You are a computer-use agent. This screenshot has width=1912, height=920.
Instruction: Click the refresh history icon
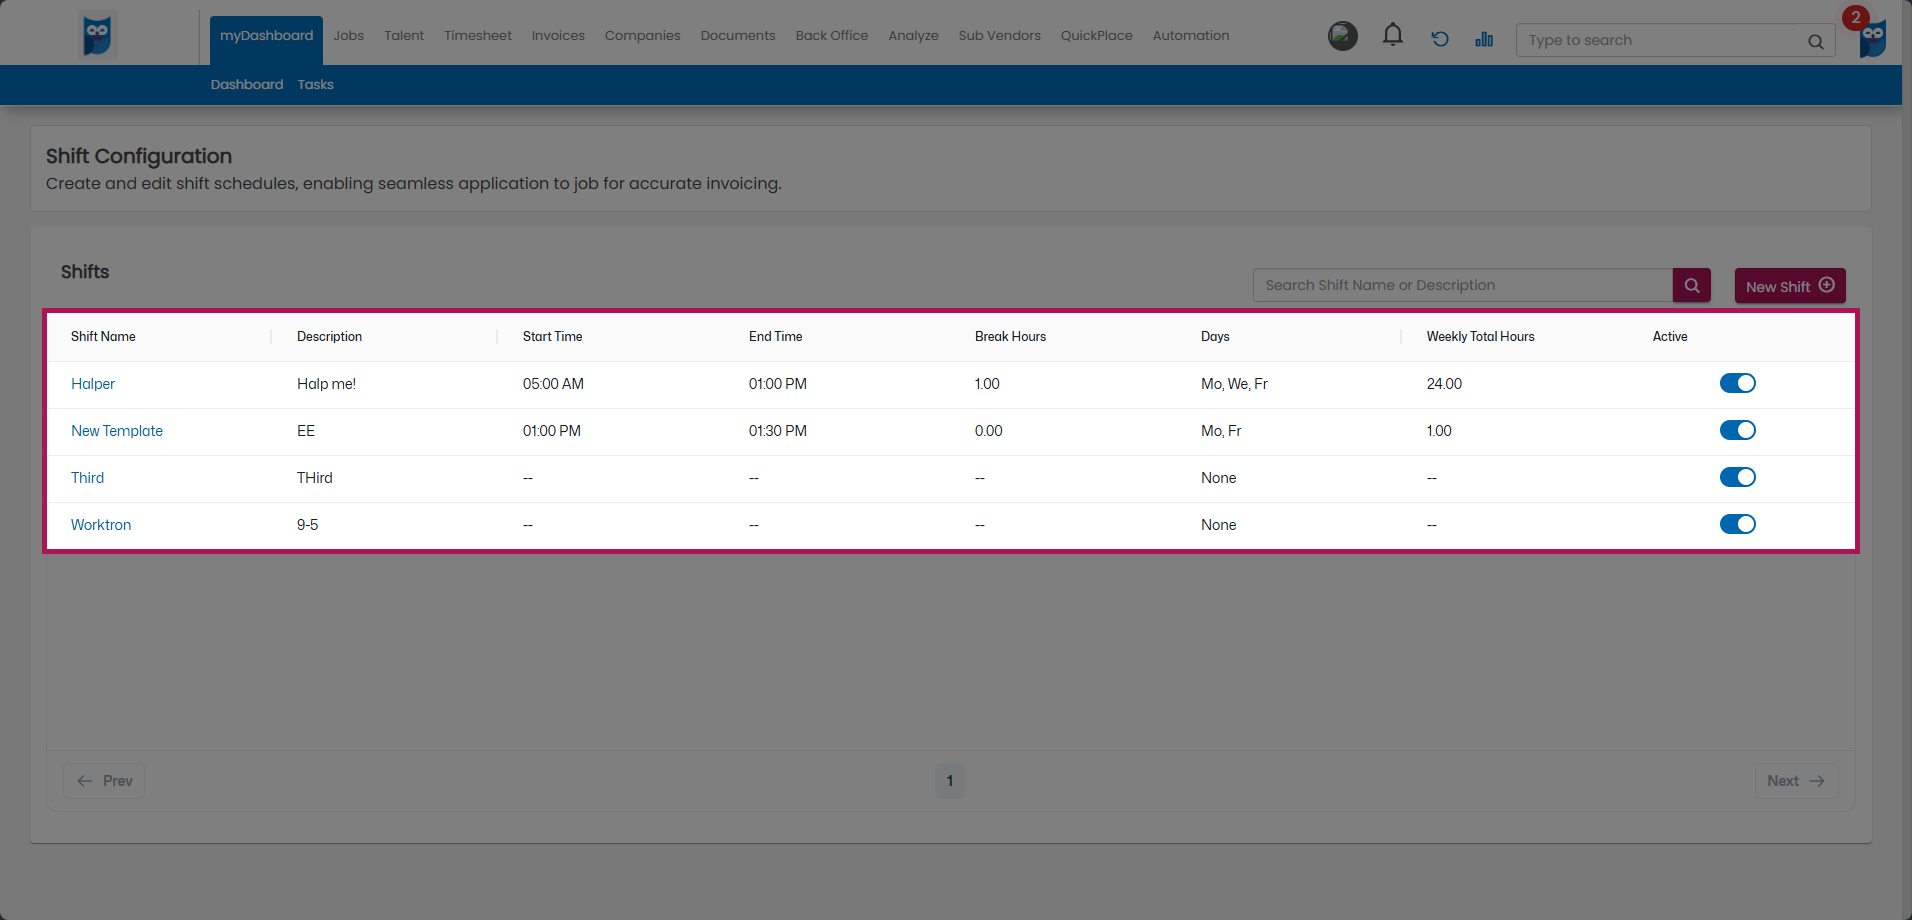point(1439,39)
